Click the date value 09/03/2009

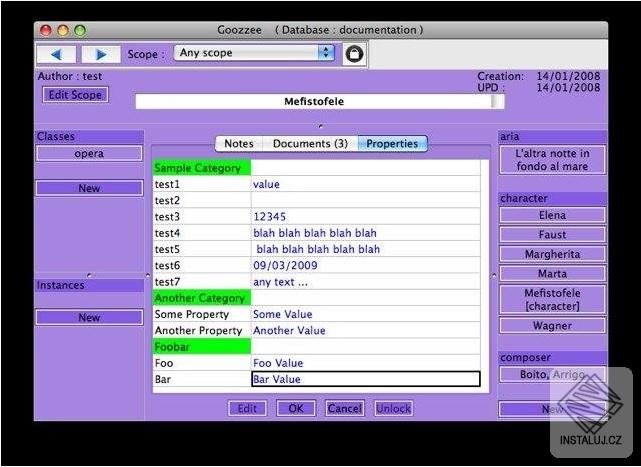366,265
